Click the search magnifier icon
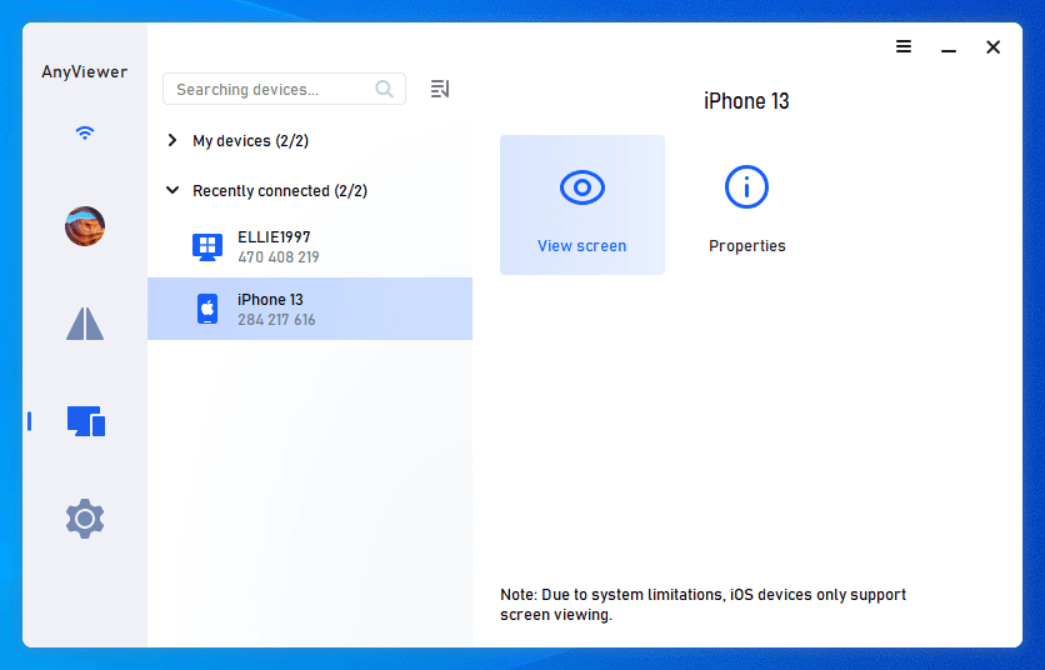 384,89
